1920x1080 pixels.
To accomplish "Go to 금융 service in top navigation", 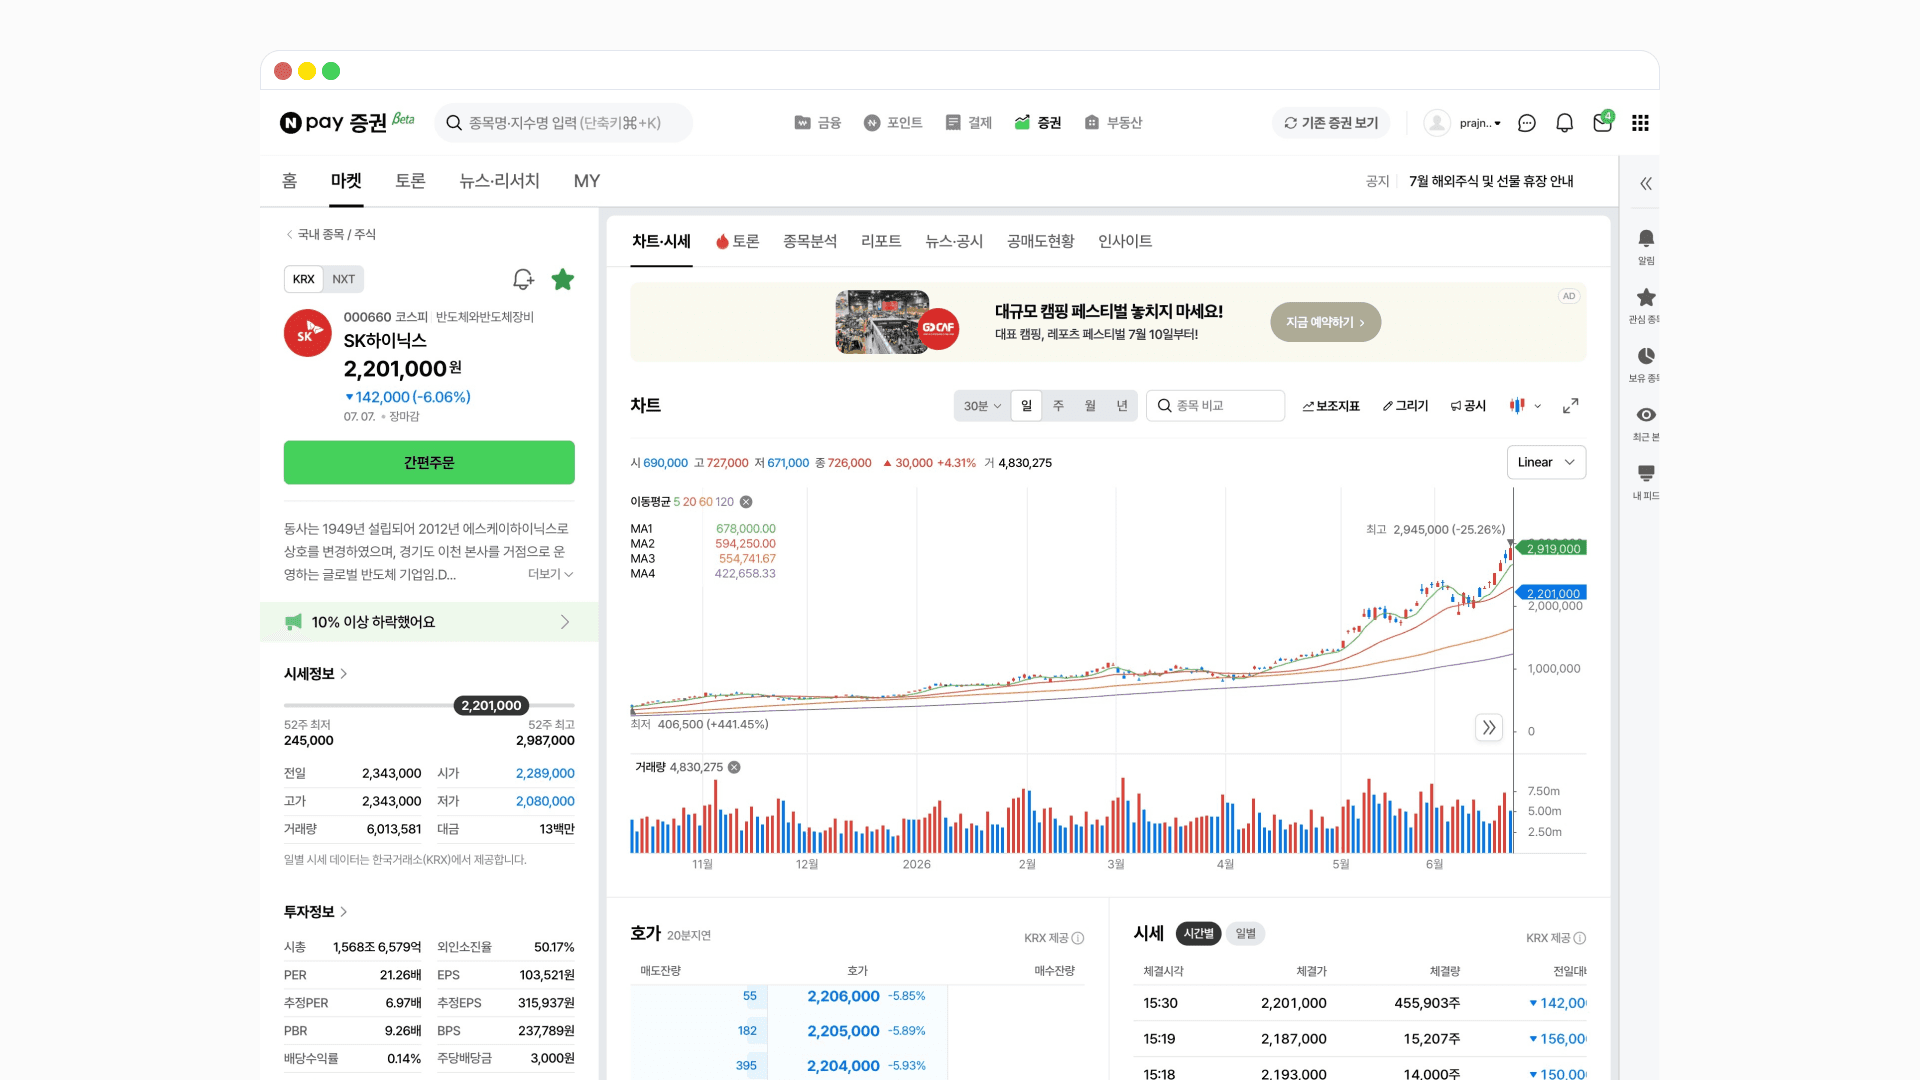I will pyautogui.click(x=818, y=123).
